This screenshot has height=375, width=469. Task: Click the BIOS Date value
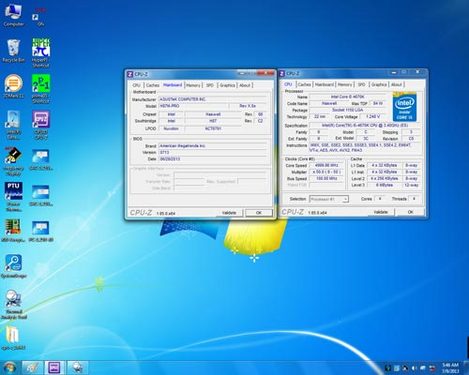[x=213, y=159]
